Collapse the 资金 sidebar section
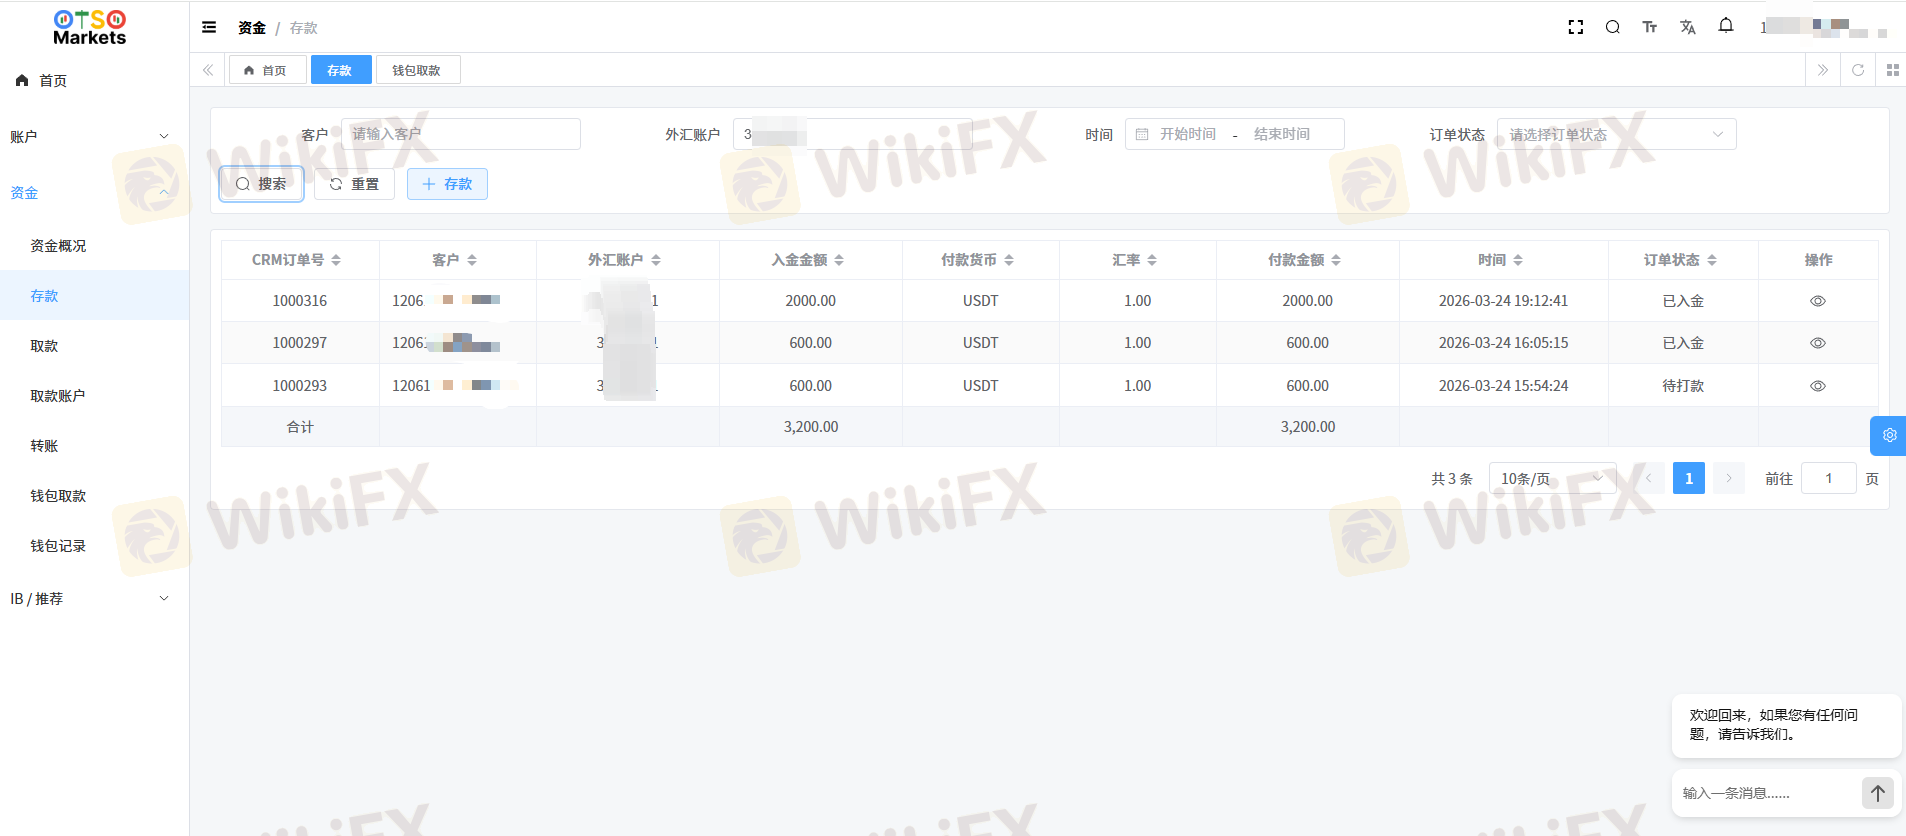Screen dimensions: 1906x836 [94, 193]
